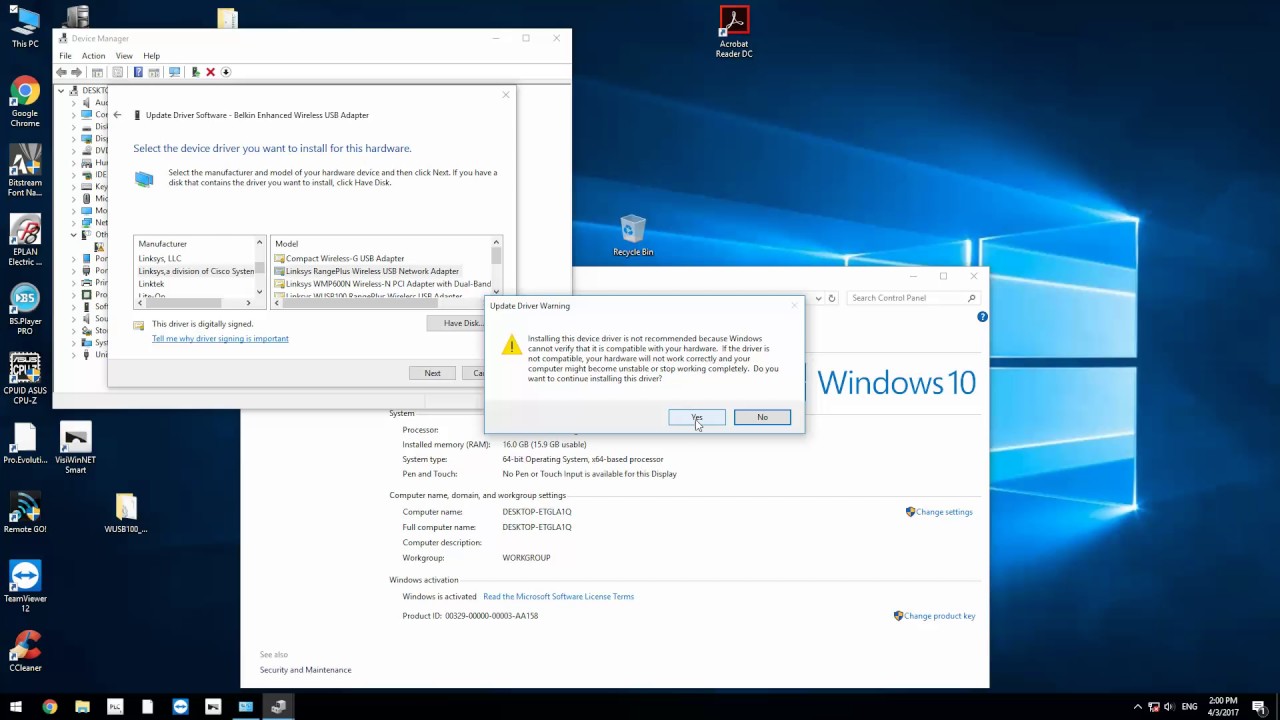This screenshot has height=720, width=1280.
Task: Open Google Chrome desktop icon
Action: (25, 103)
